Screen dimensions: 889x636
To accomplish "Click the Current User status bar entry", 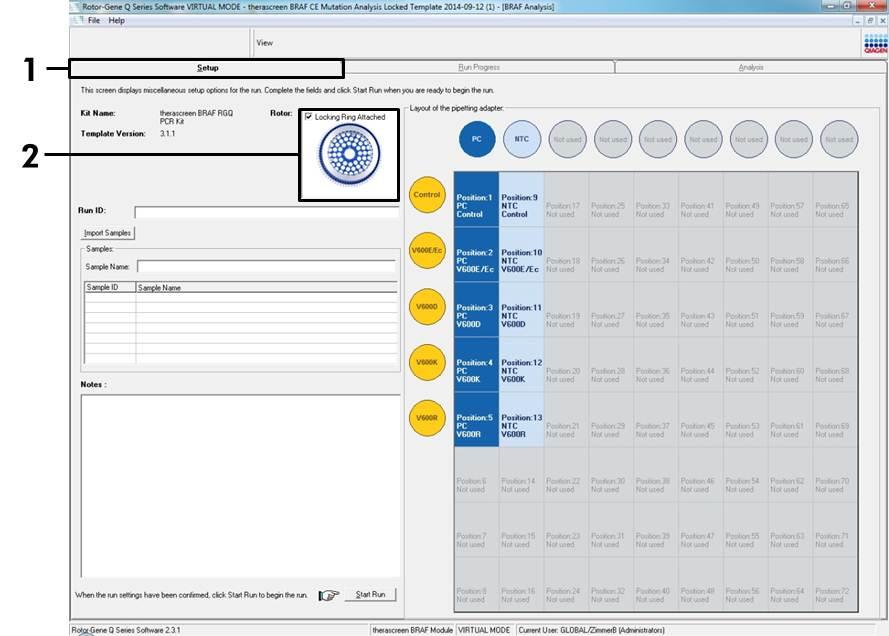I will pos(591,630).
